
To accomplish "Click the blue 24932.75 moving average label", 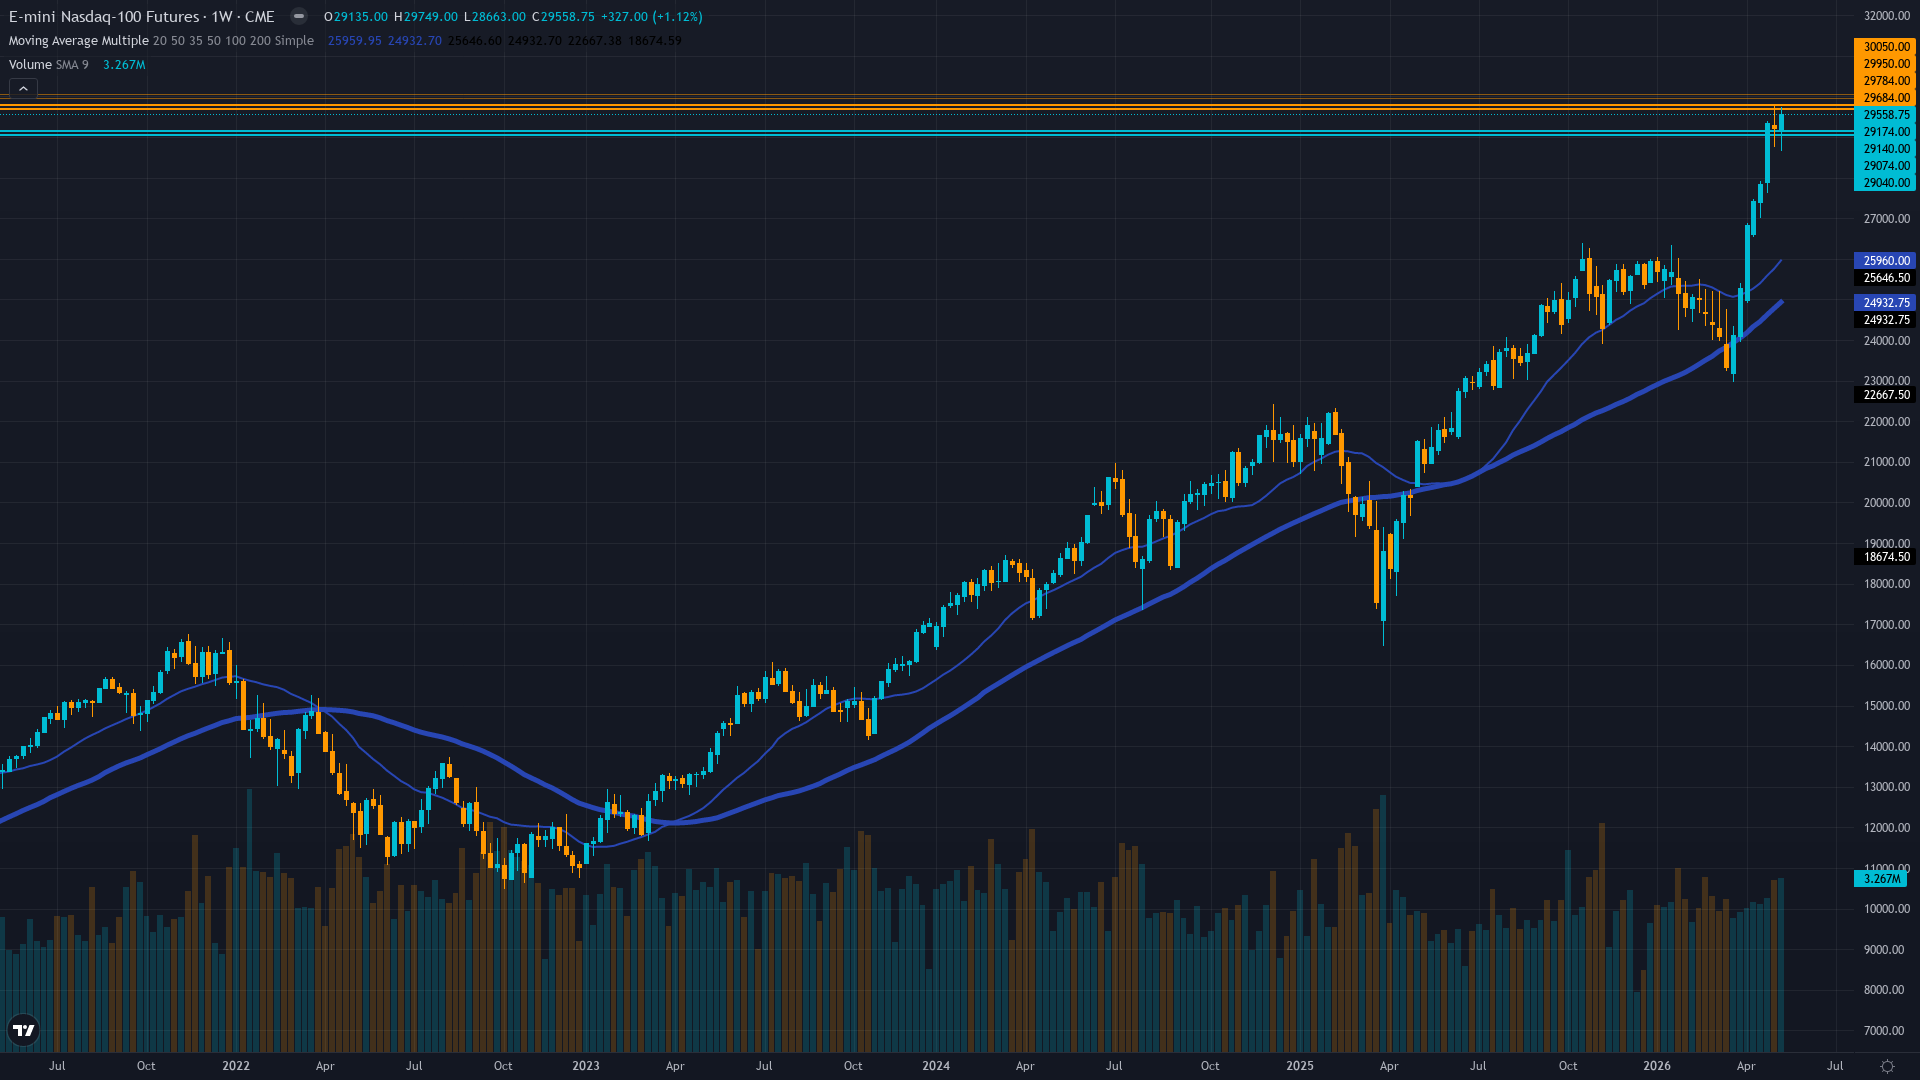I will coord(1885,303).
